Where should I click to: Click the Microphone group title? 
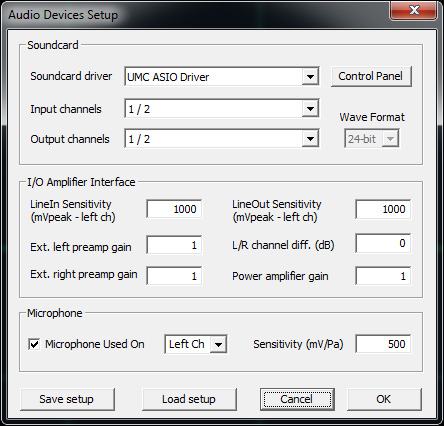point(54,313)
